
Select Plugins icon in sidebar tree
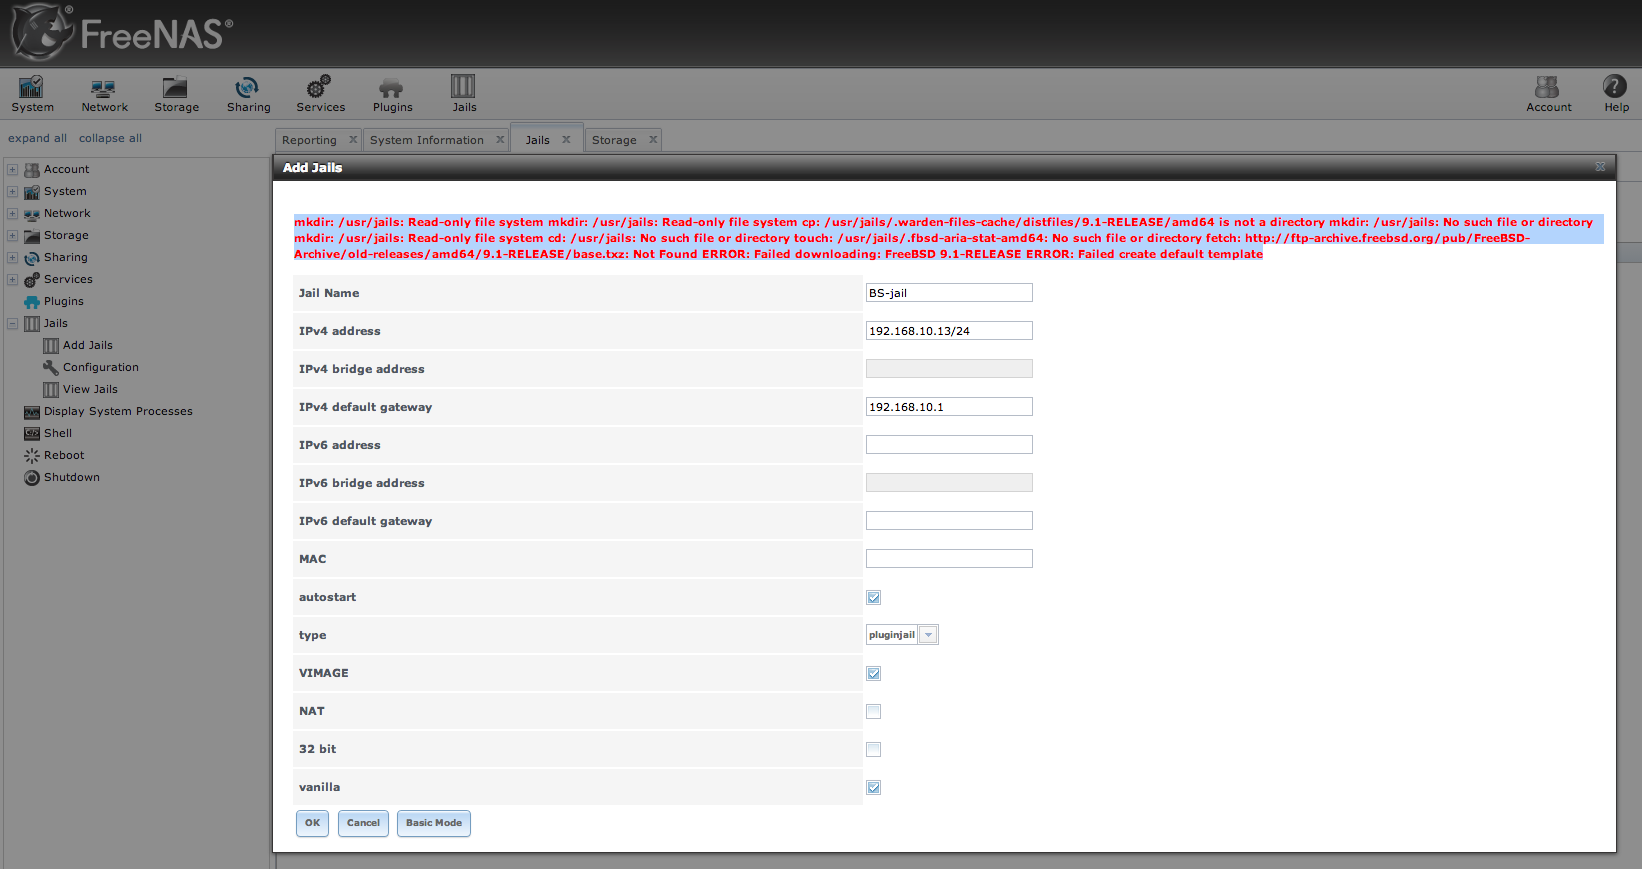click(32, 302)
